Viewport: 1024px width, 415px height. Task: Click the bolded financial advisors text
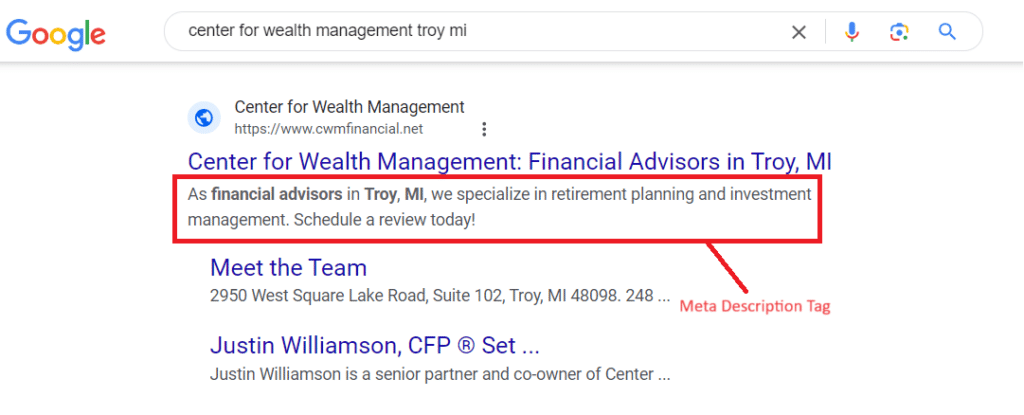277,194
